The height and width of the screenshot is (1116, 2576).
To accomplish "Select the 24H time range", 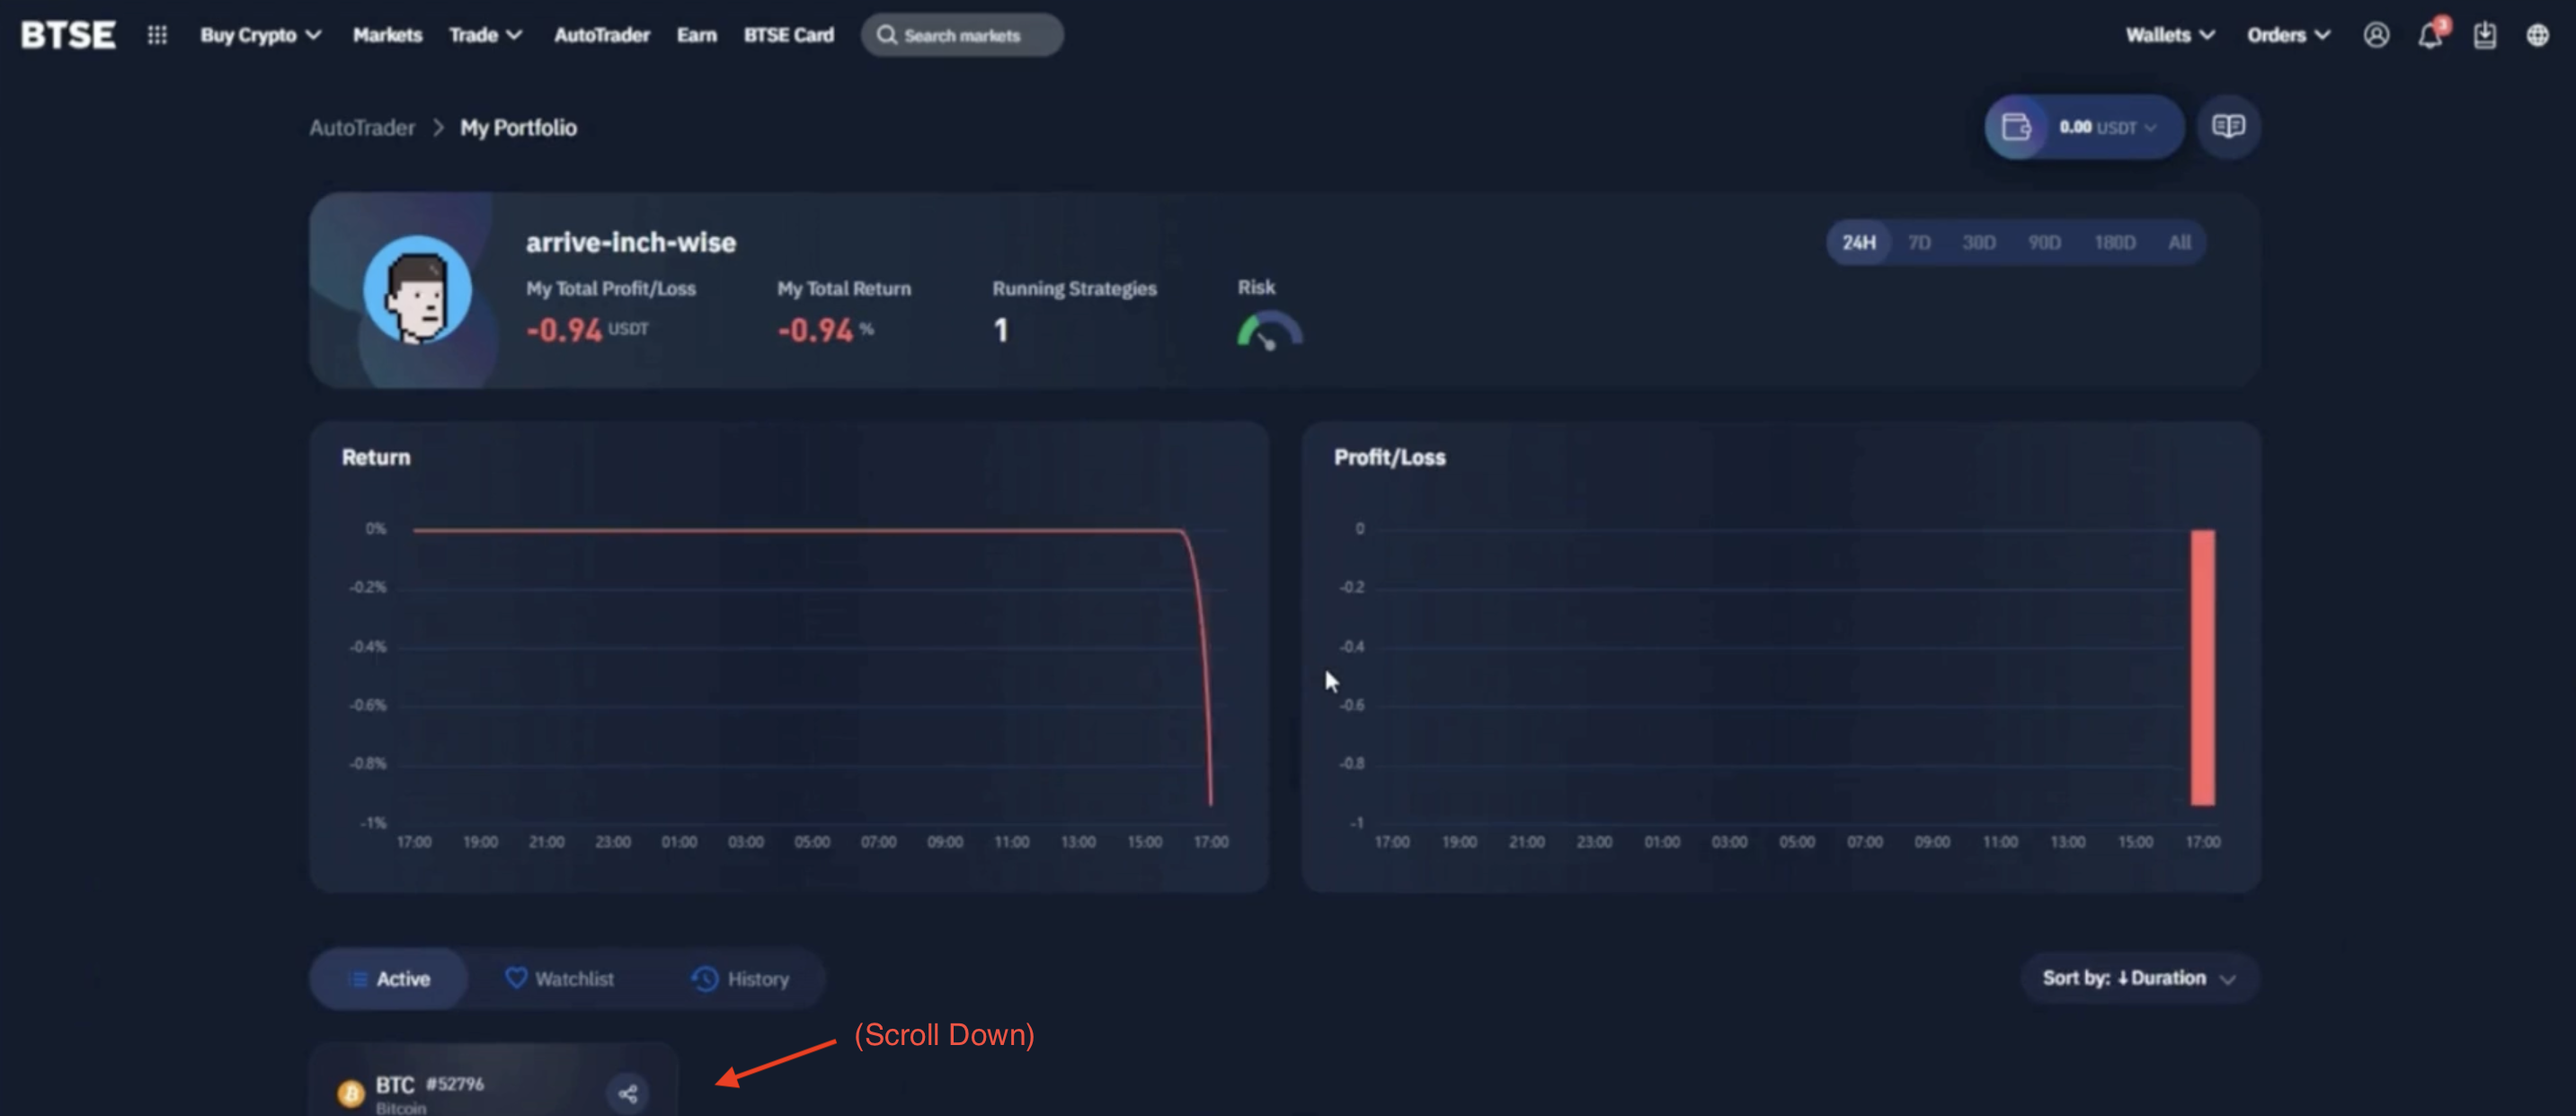I will coord(1859,242).
